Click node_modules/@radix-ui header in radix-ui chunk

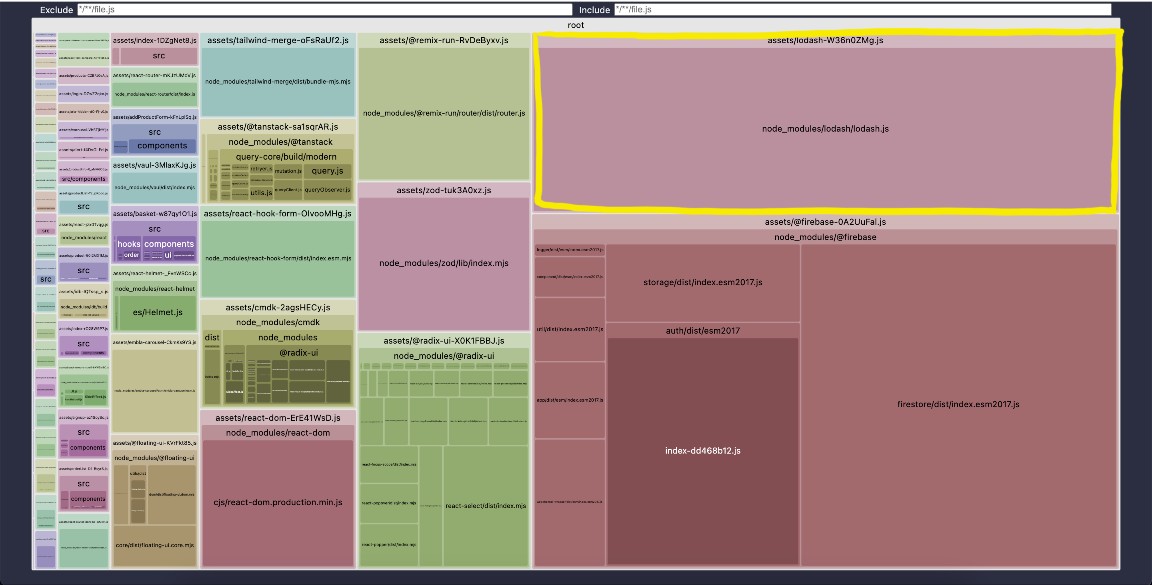click(x=444, y=356)
